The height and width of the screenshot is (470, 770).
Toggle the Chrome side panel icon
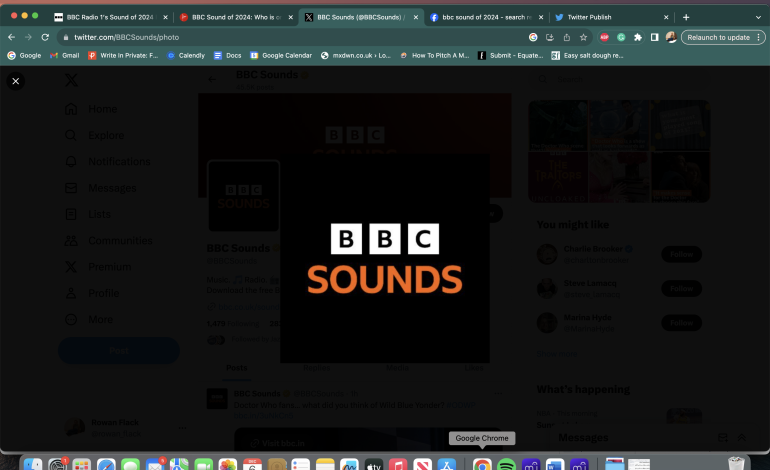654,37
